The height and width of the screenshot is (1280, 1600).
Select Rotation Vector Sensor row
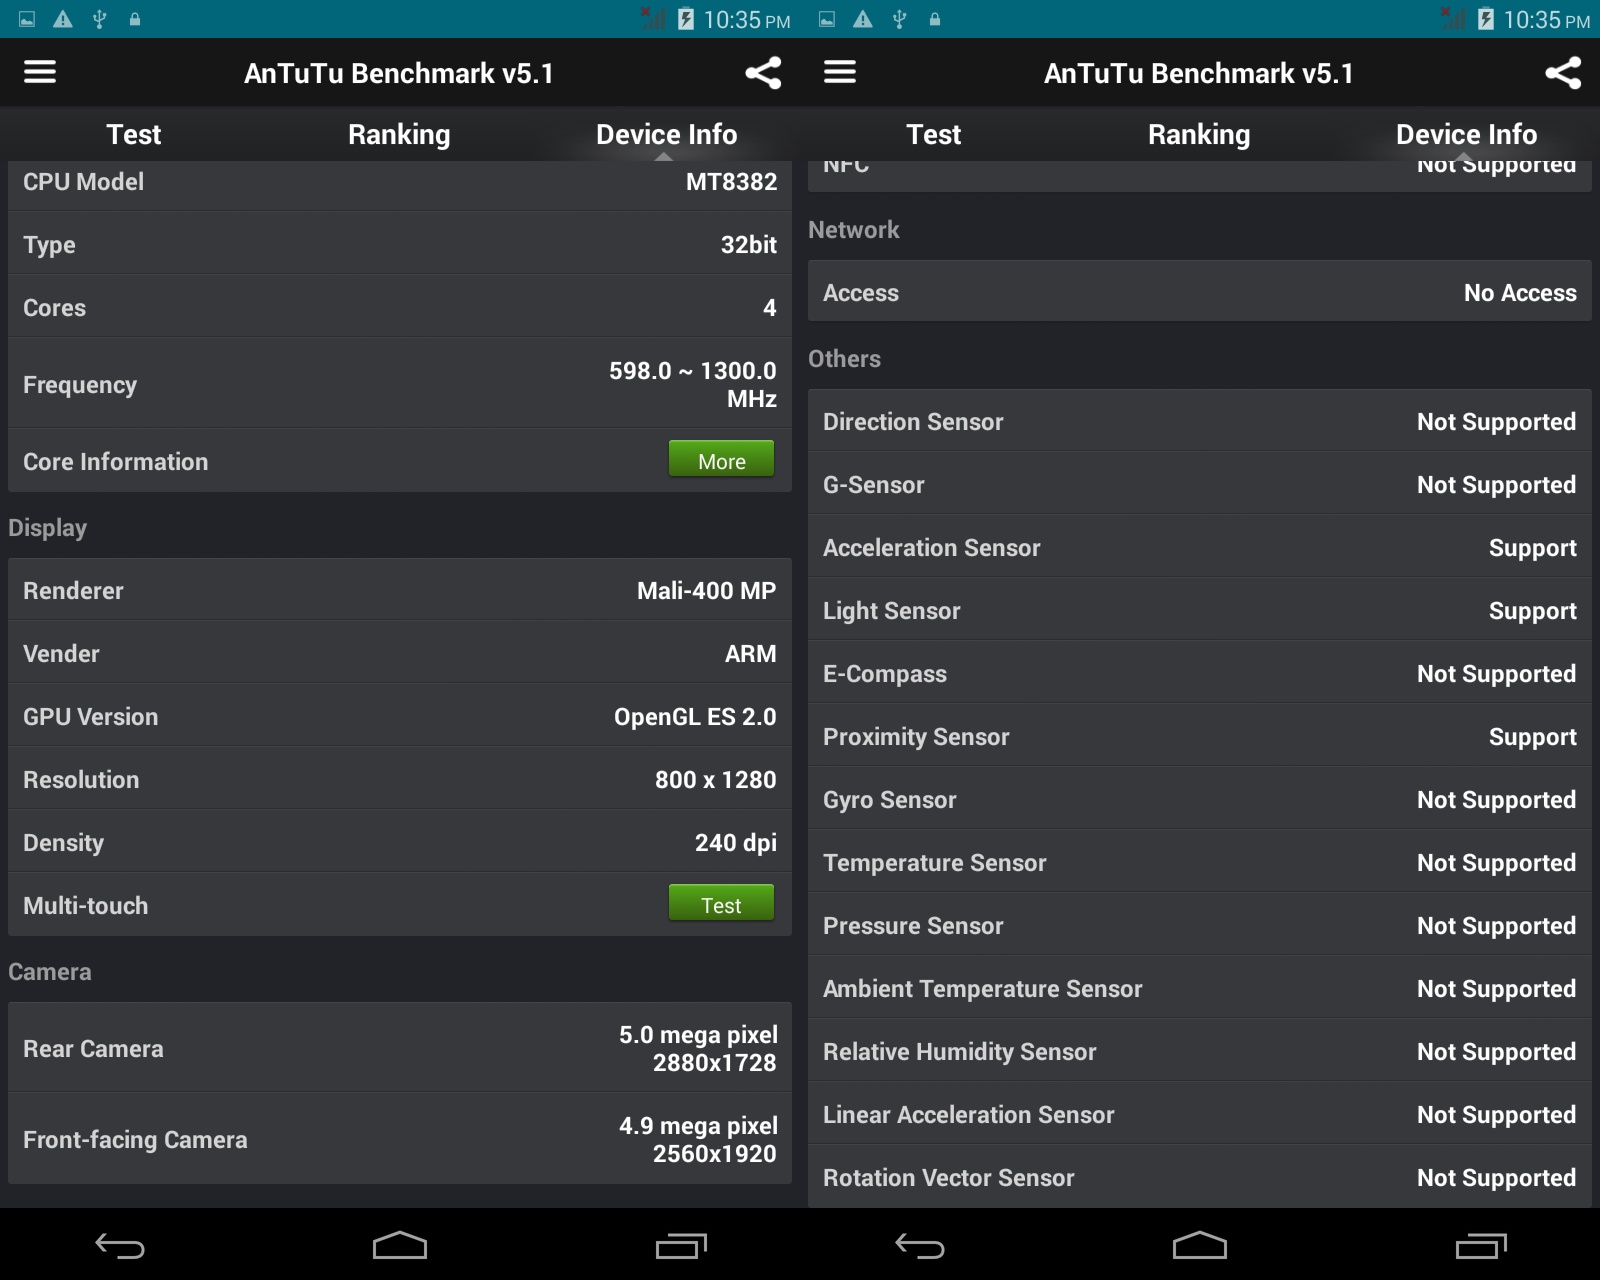coord(1200,1177)
